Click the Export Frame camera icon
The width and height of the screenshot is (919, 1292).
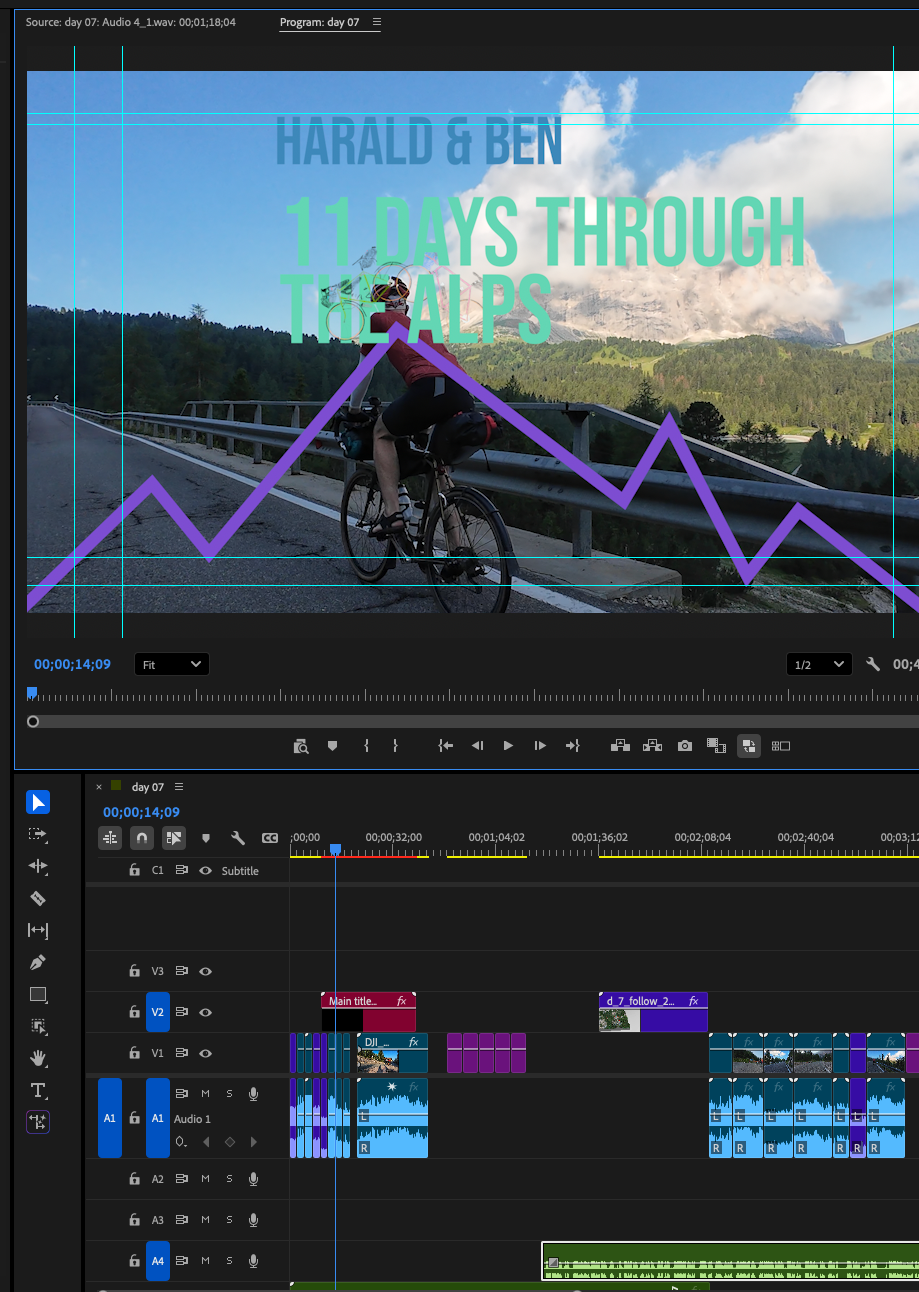pos(684,746)
